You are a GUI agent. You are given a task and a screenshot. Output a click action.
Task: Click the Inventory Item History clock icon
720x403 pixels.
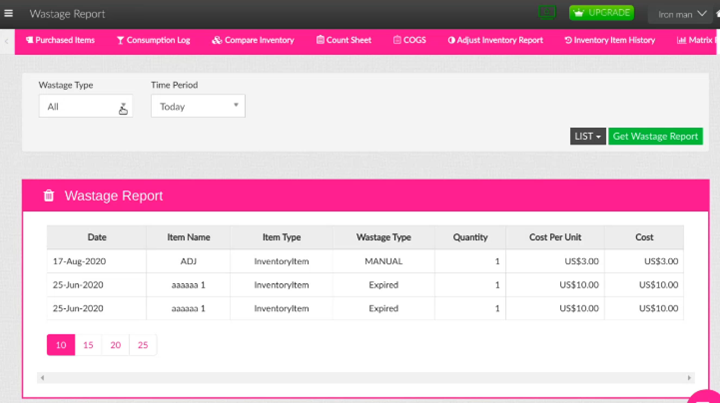point(568,40)
